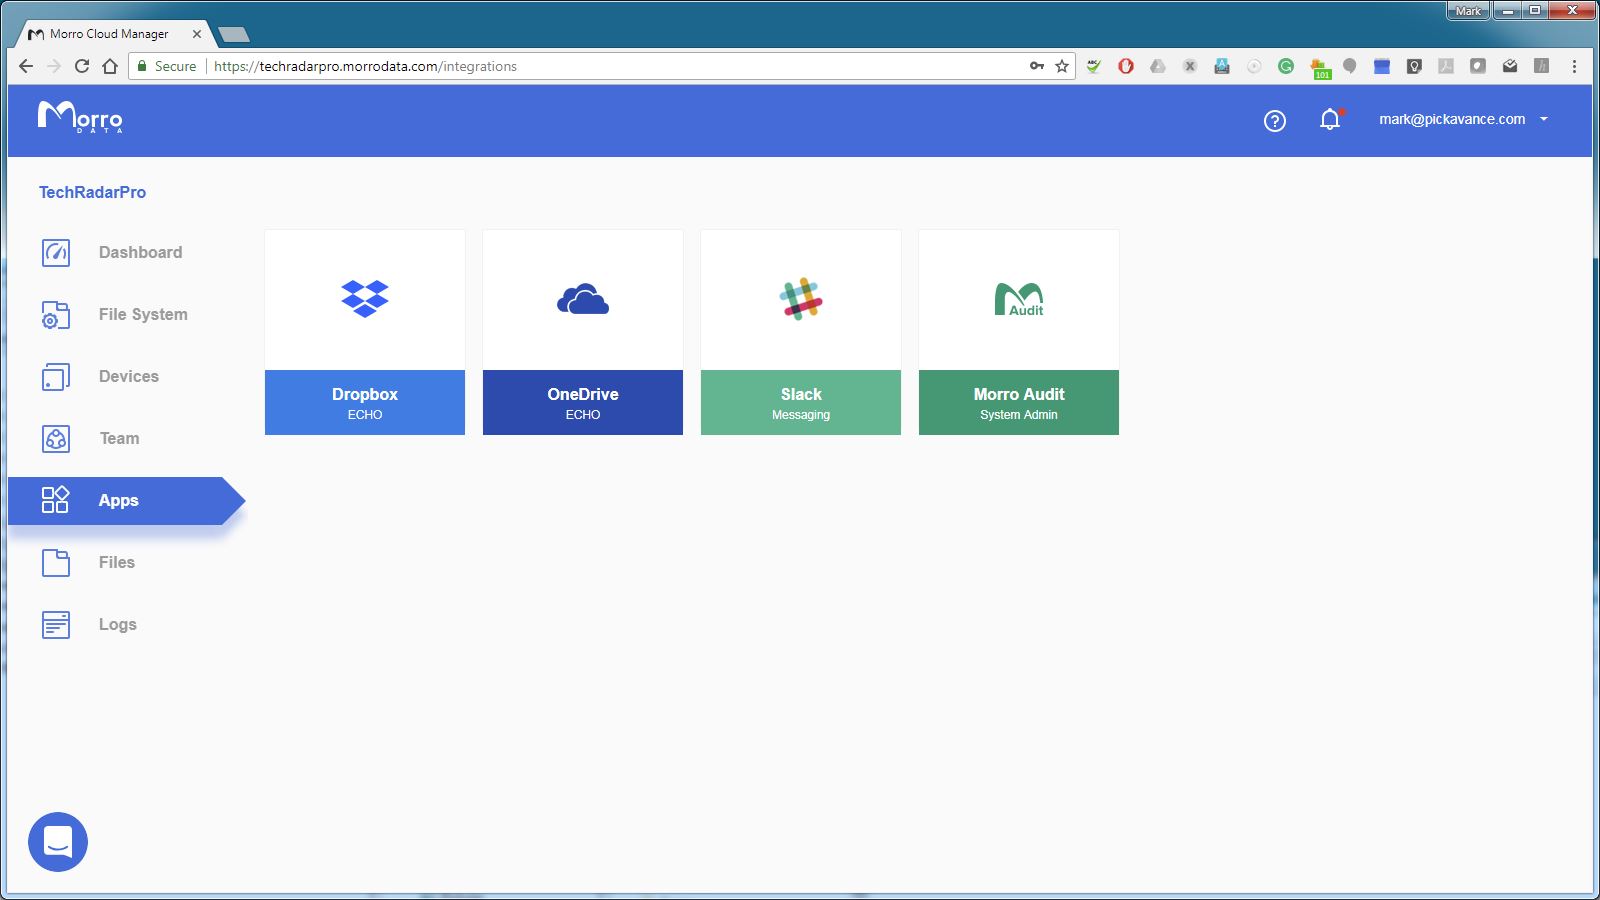Image resolution: width=1600 pixels, height=900 pixels.
Task: Click the TechRadarPro organization link
Action: (92, 192)
